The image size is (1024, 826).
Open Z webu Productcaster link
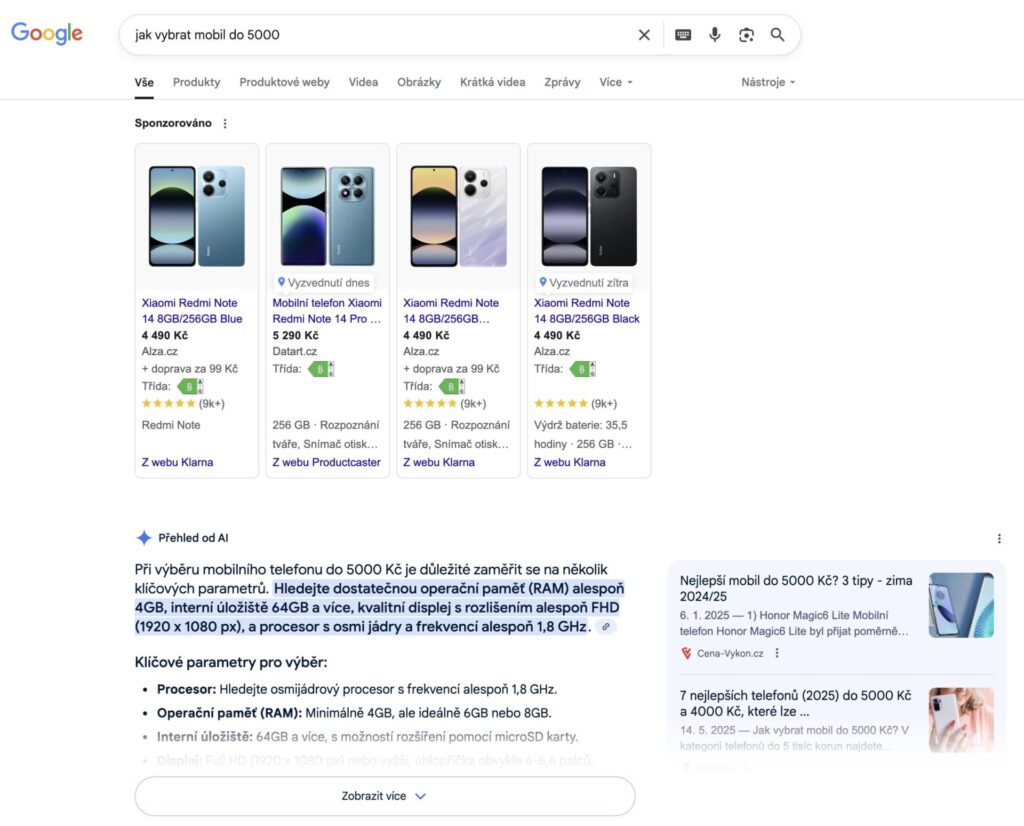pos(327,462)
